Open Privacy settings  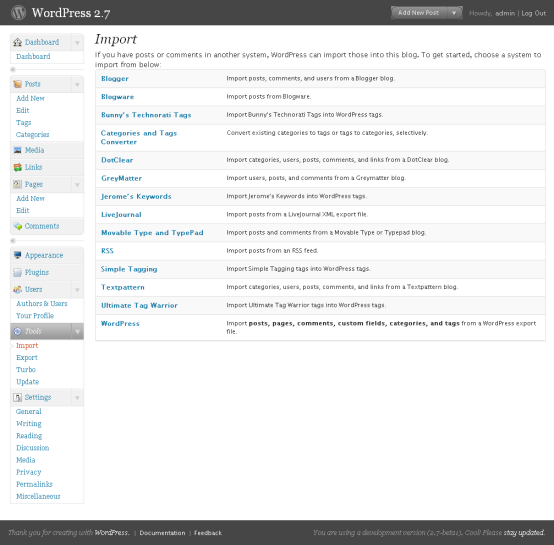[29, 472]
